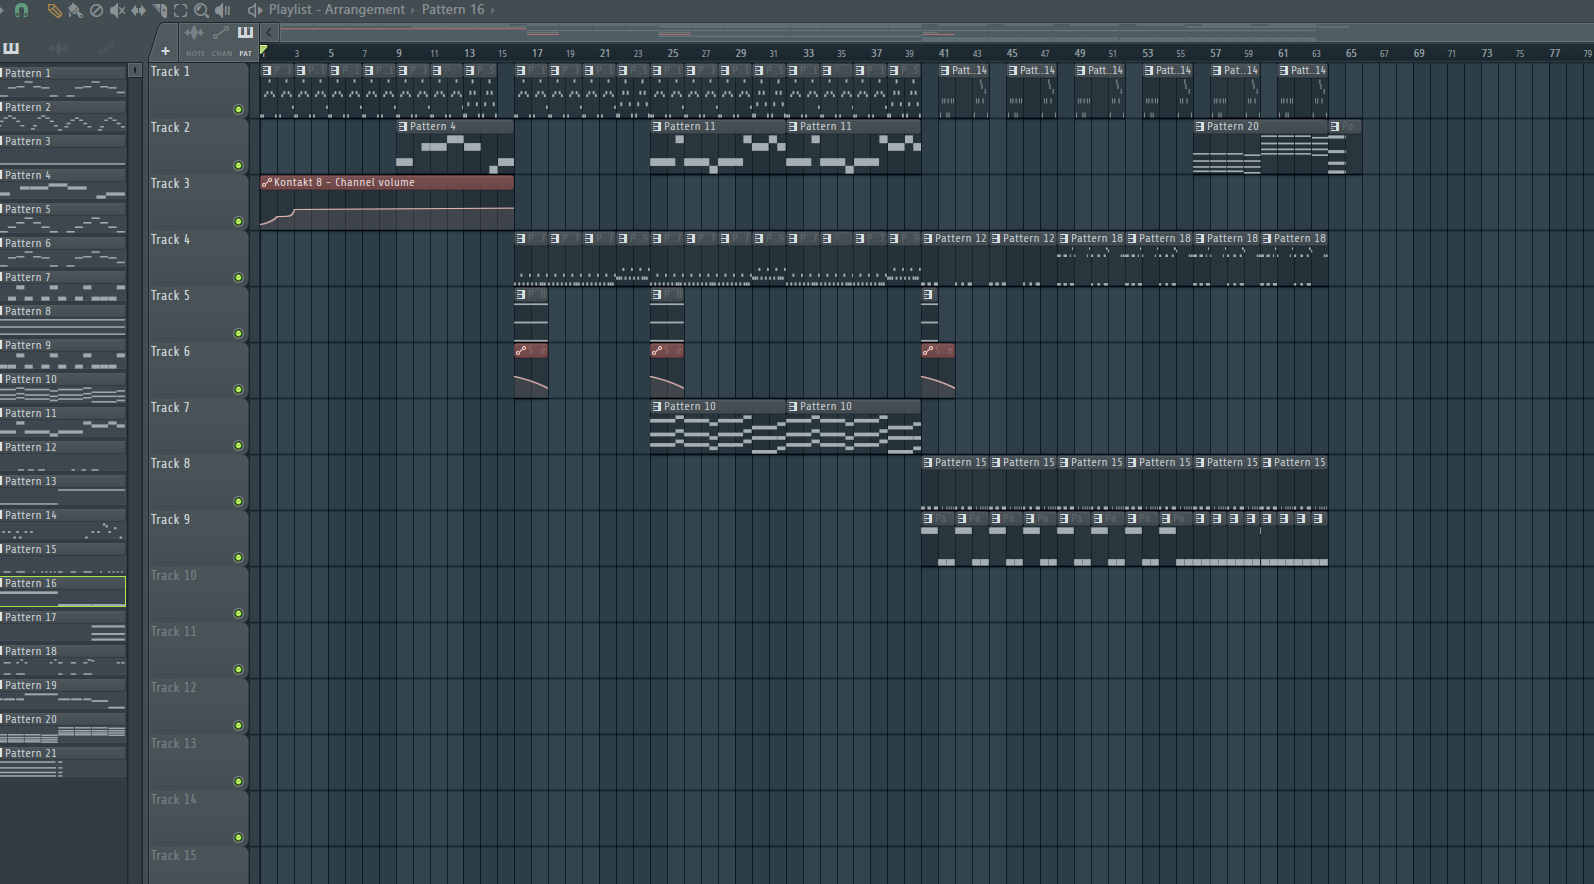Show automation clips in picker panel
Image resolution: width=1594 pixels, height=884 pixels.
pyautogui.click(x=105, y=48)
